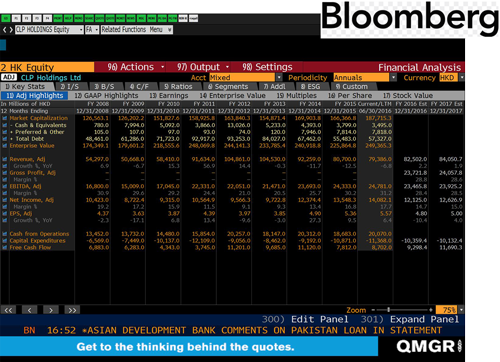The height and width of the screenshot is (362, 500).
Task: Select the Key Stats tab
Action: pyautogui.click(x=25, y=87)
